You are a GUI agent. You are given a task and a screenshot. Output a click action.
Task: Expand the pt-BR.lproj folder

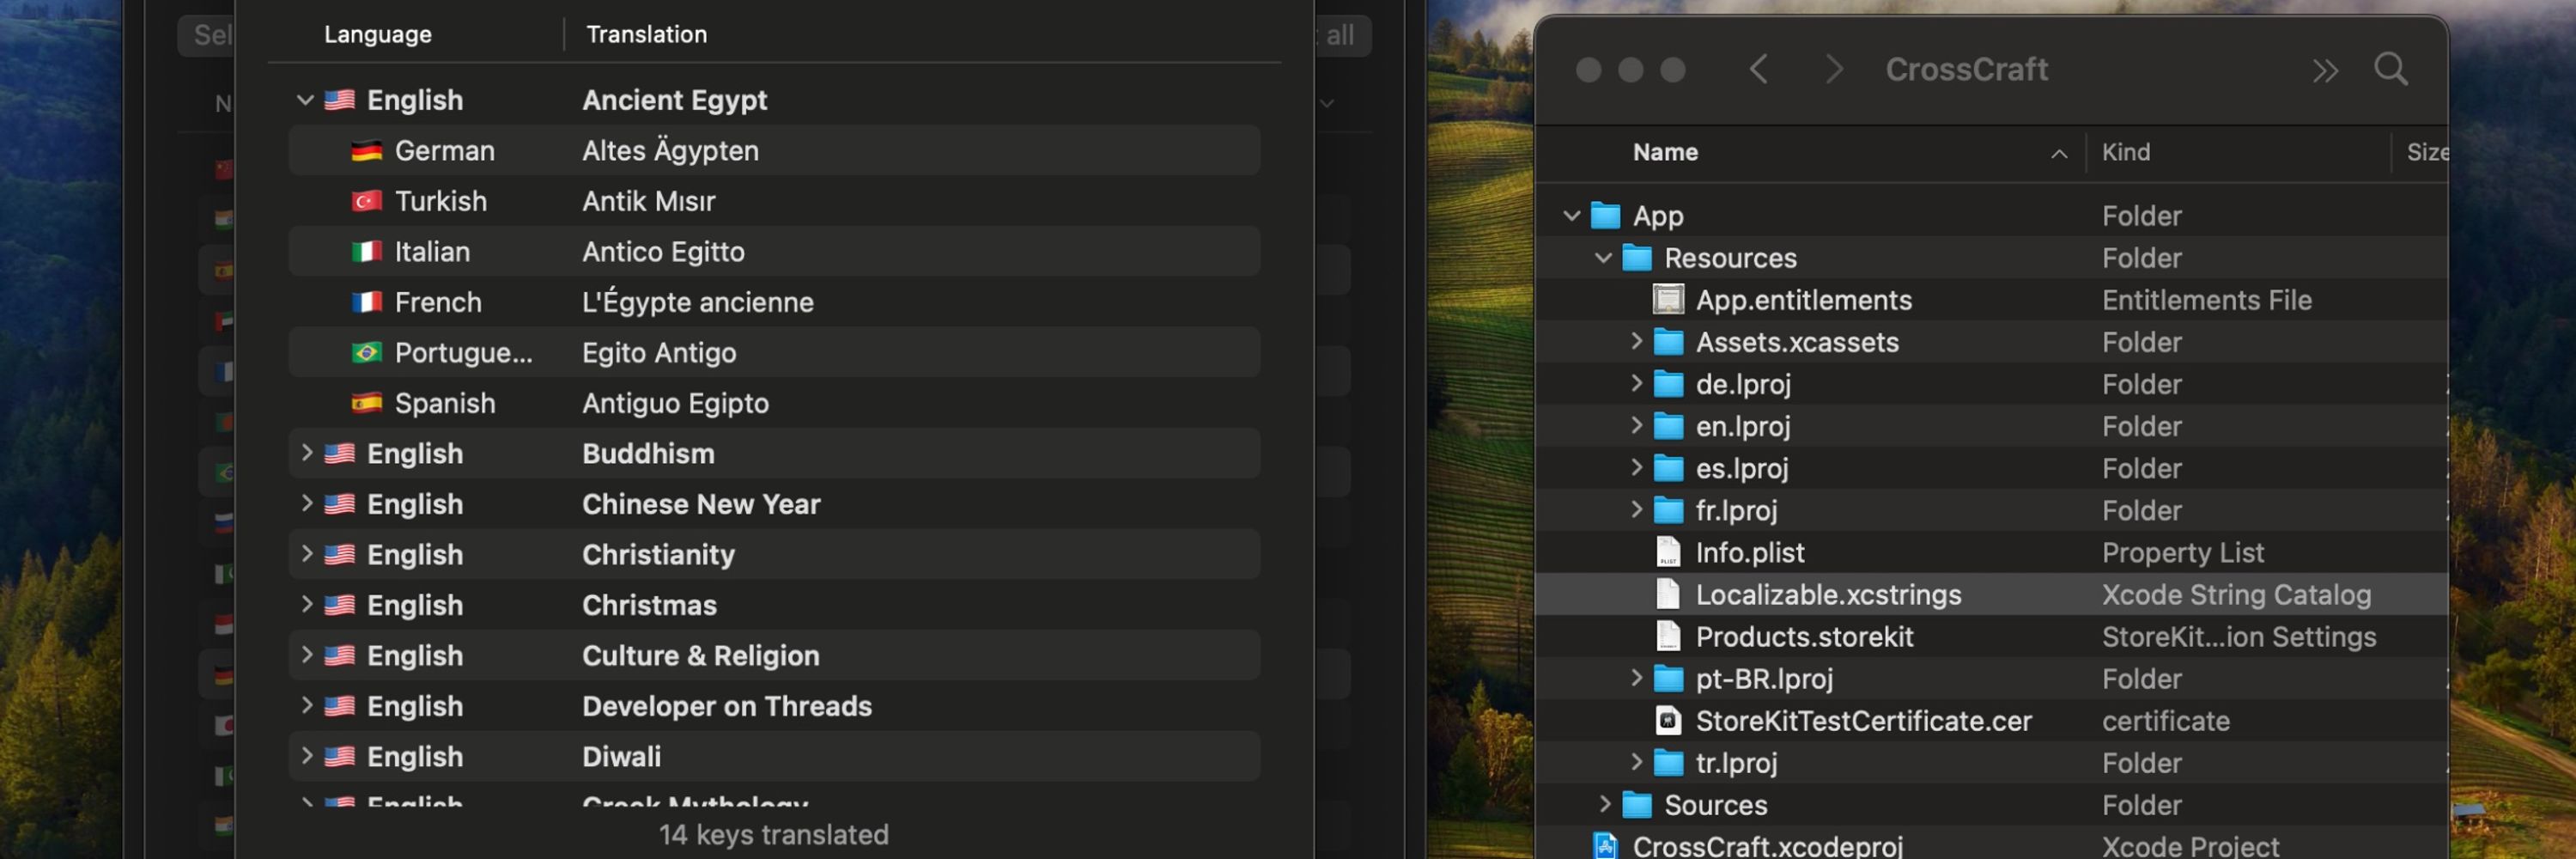pyautogui.click(x=1636, y=679)
